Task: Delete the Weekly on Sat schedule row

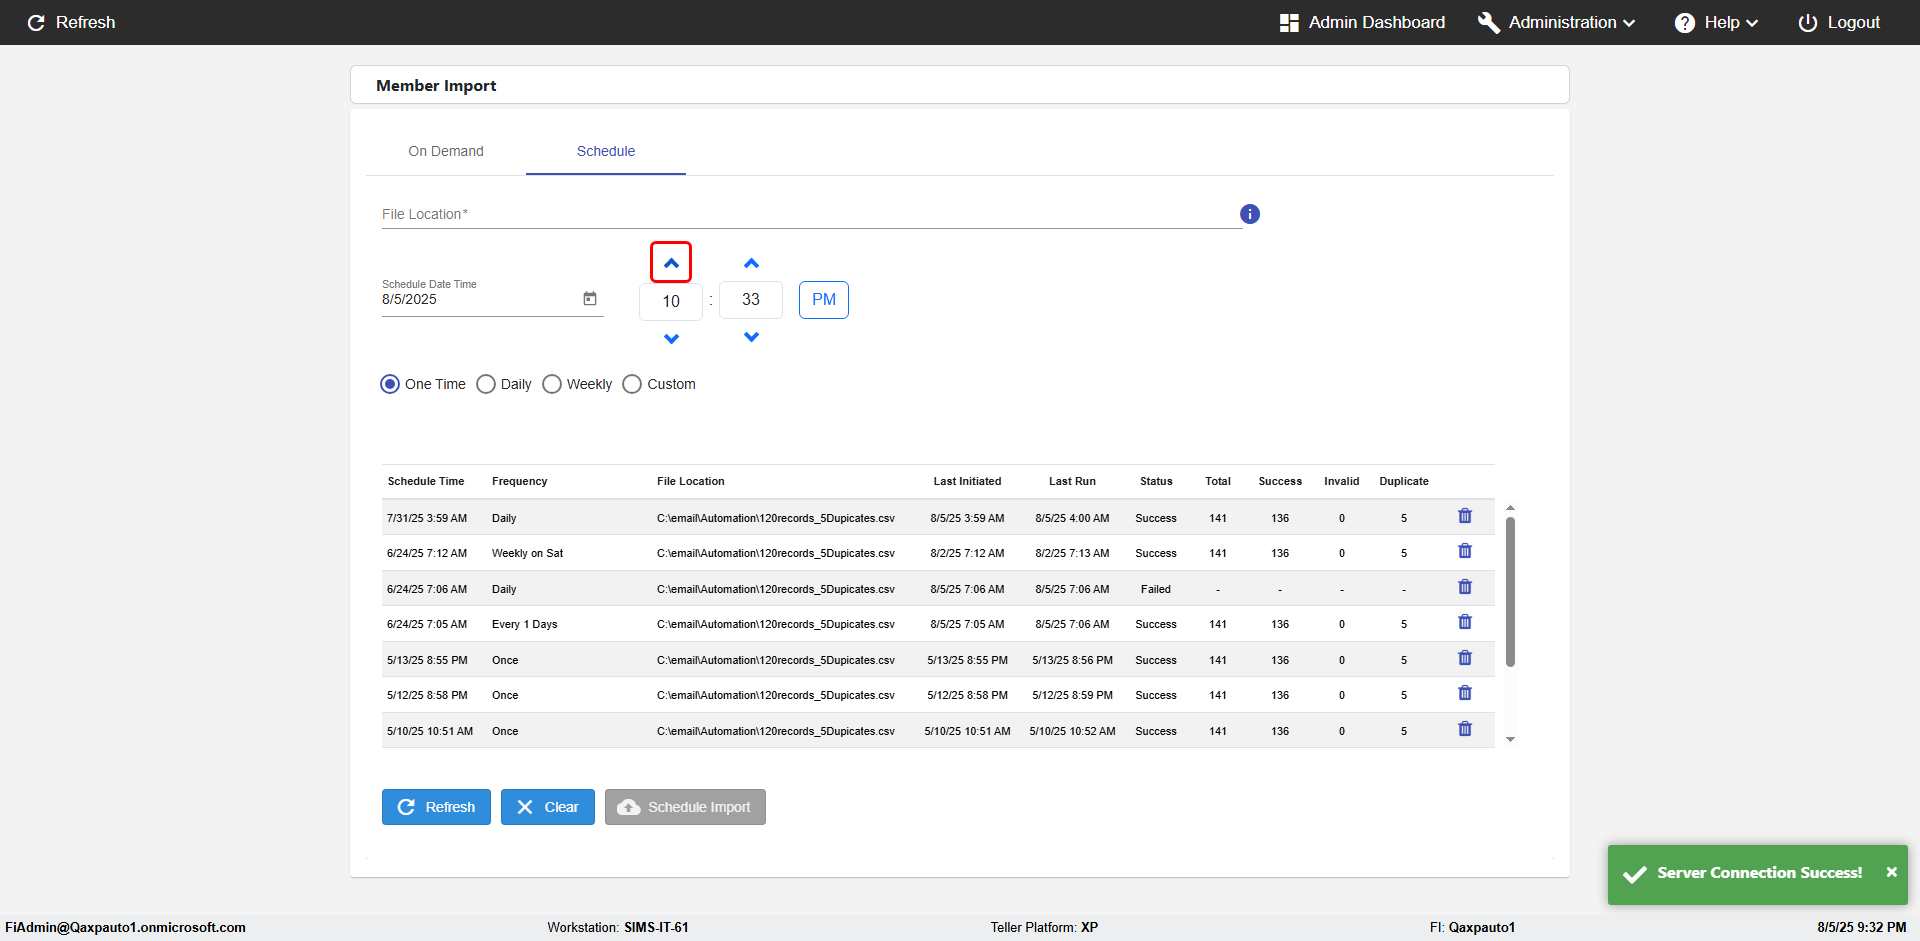Action: tap(1464, 551)
